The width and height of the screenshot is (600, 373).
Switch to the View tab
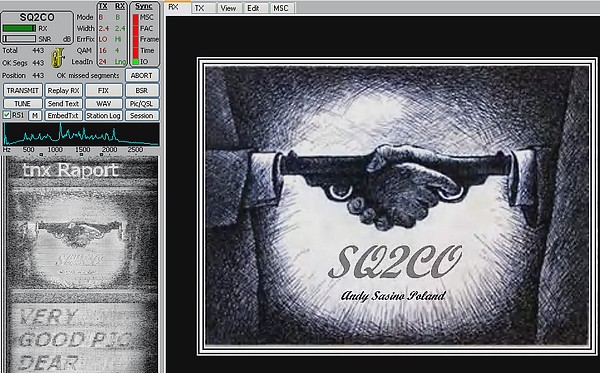coord(229,8)
